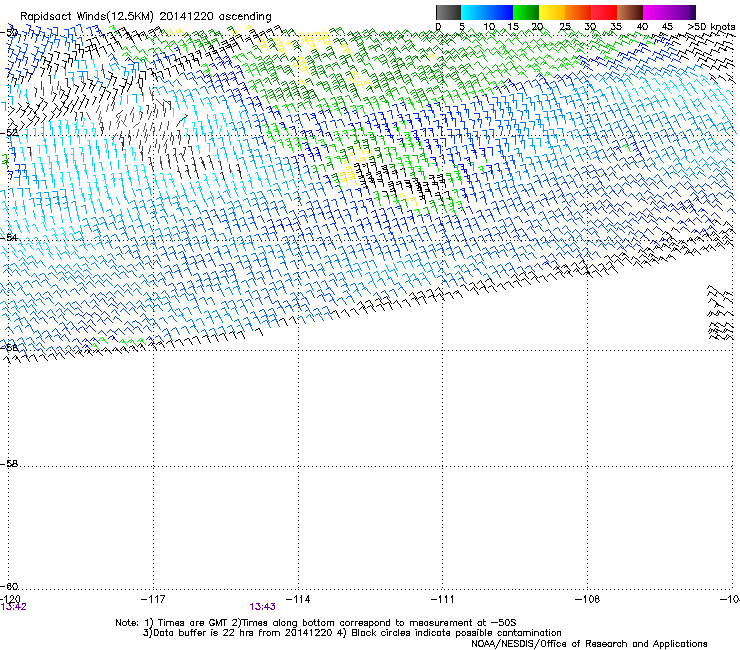This screenshot has width=740, height=650.
Task: Click the -108 longitude axis label
Action: click(x=588, y=599)
